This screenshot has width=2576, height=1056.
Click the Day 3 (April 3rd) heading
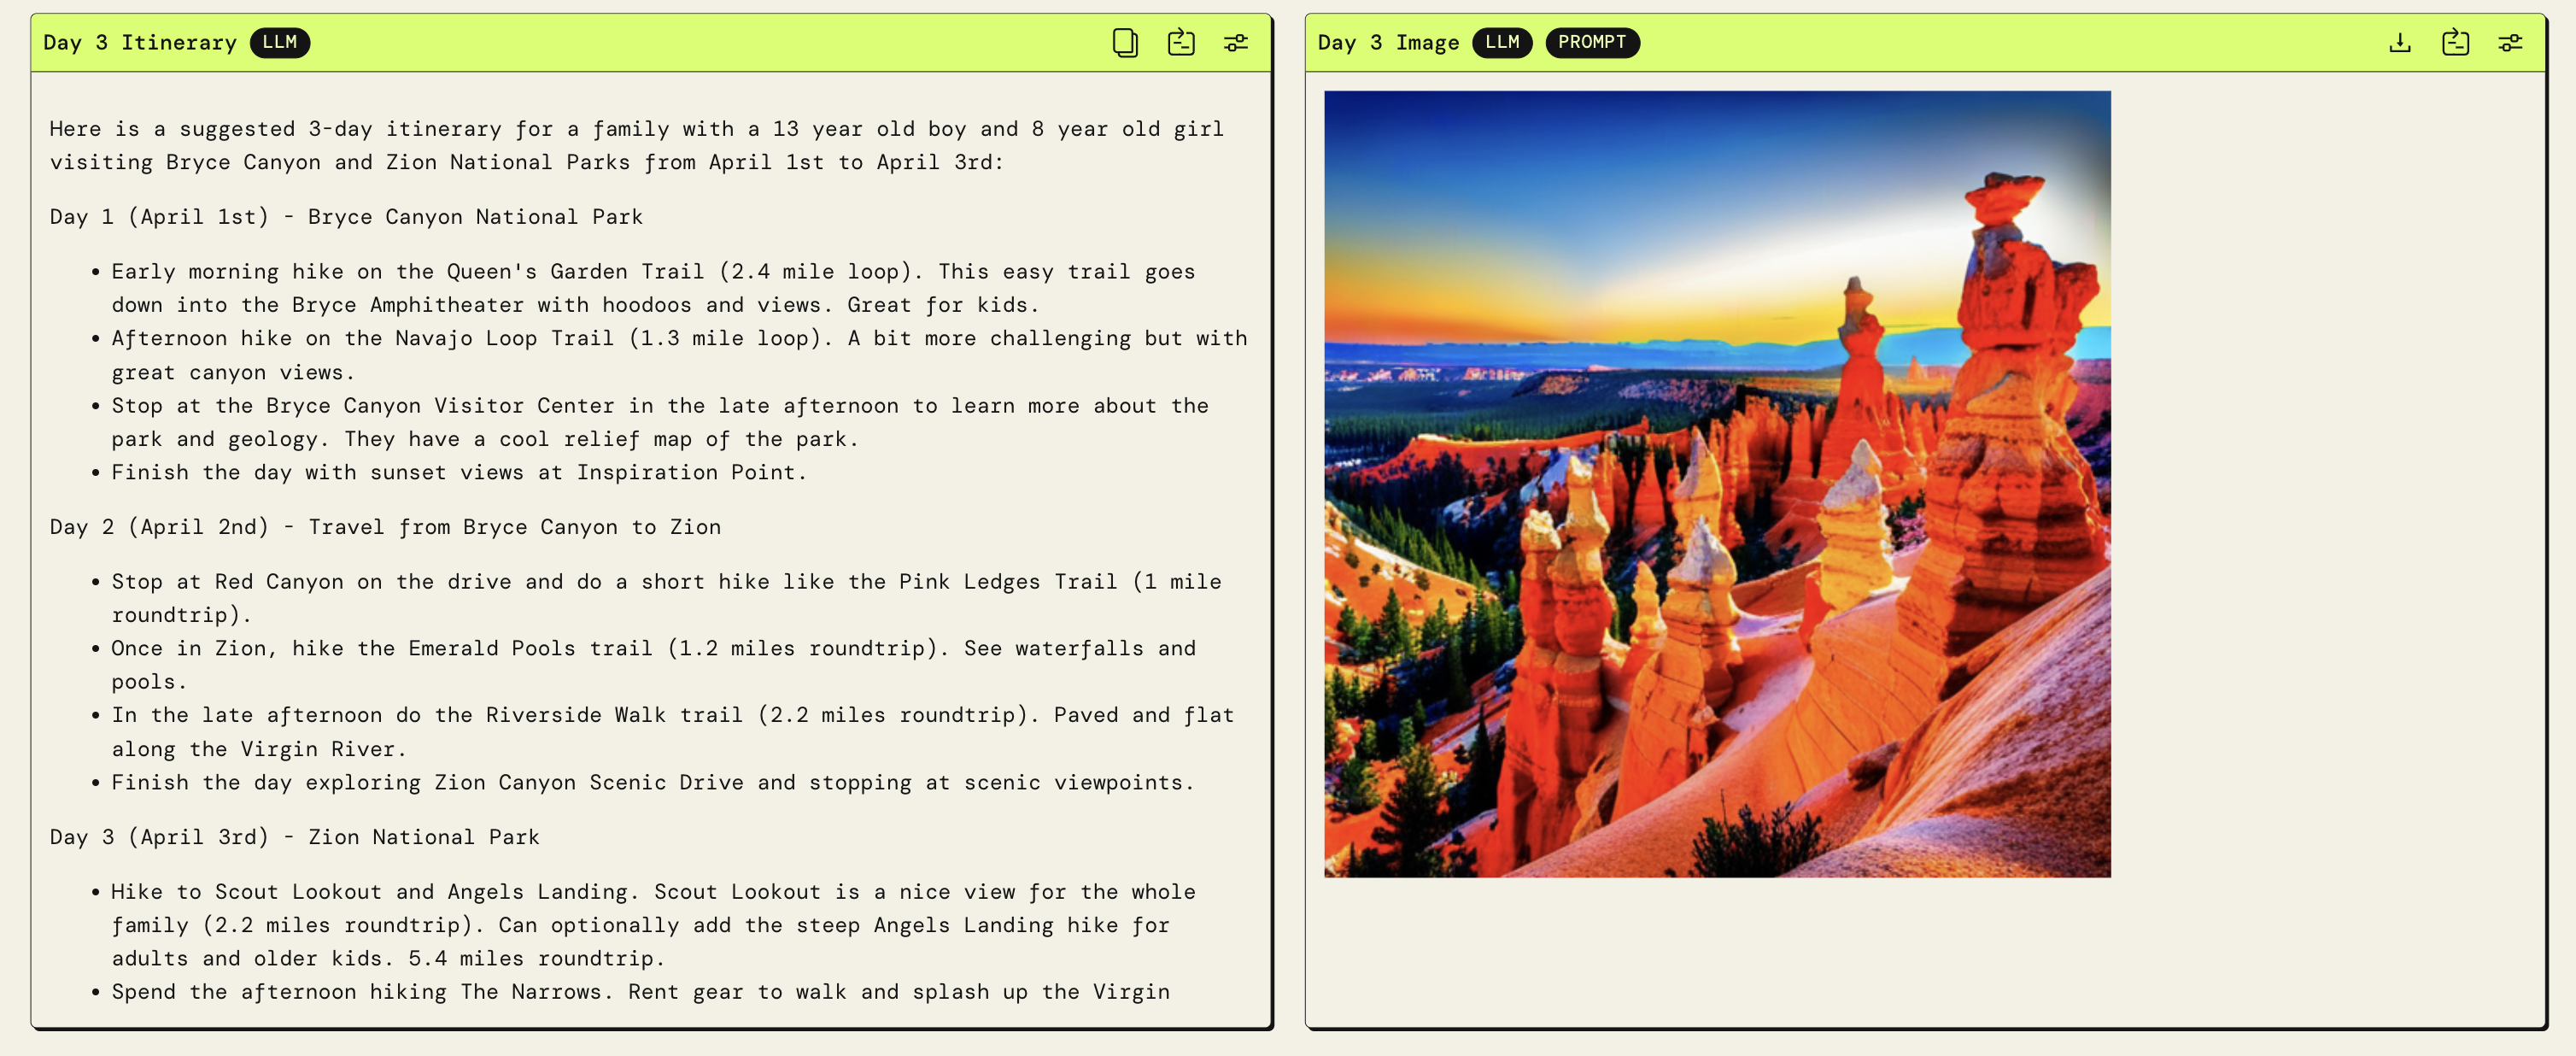point(294,837)
